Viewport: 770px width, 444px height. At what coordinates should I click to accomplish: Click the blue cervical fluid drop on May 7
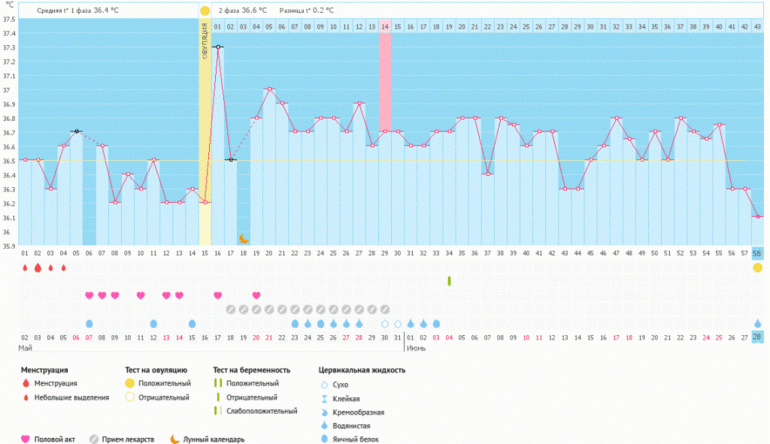[89, 324]
